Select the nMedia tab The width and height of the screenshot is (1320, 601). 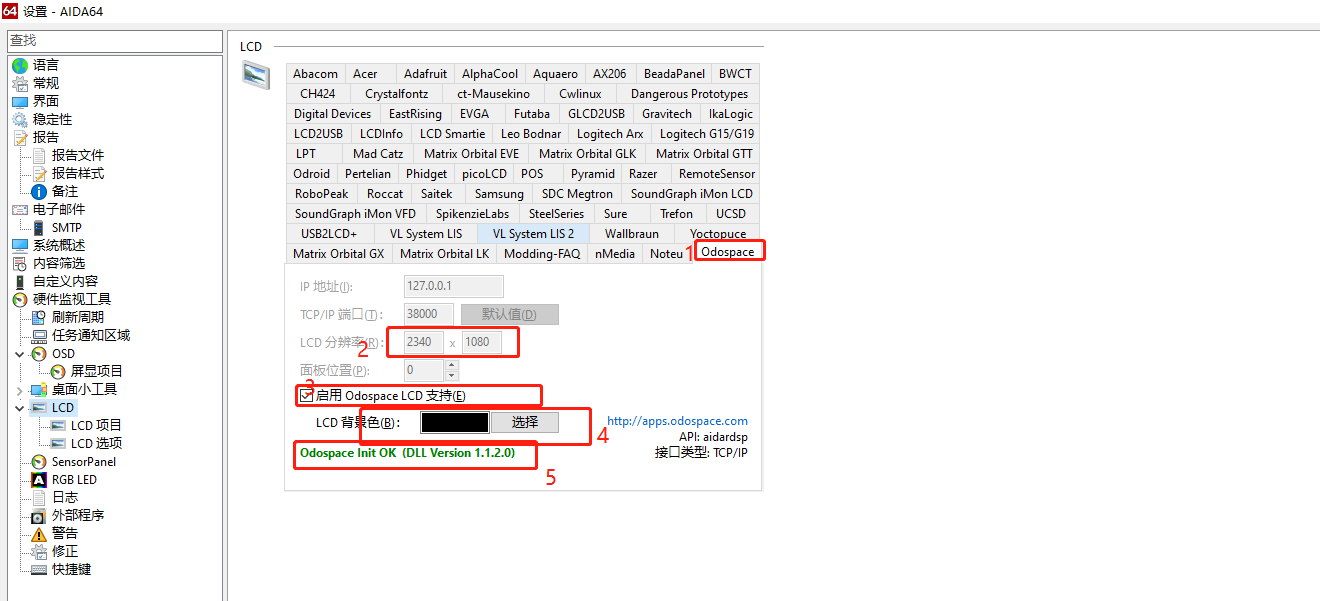615,253
